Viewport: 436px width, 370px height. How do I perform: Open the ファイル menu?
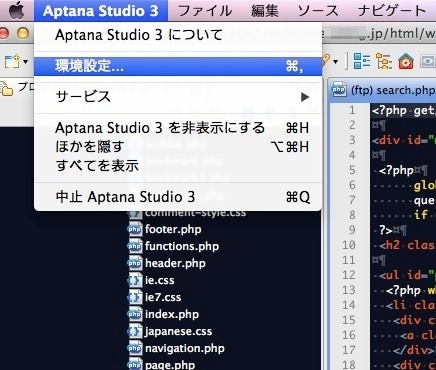205,11
